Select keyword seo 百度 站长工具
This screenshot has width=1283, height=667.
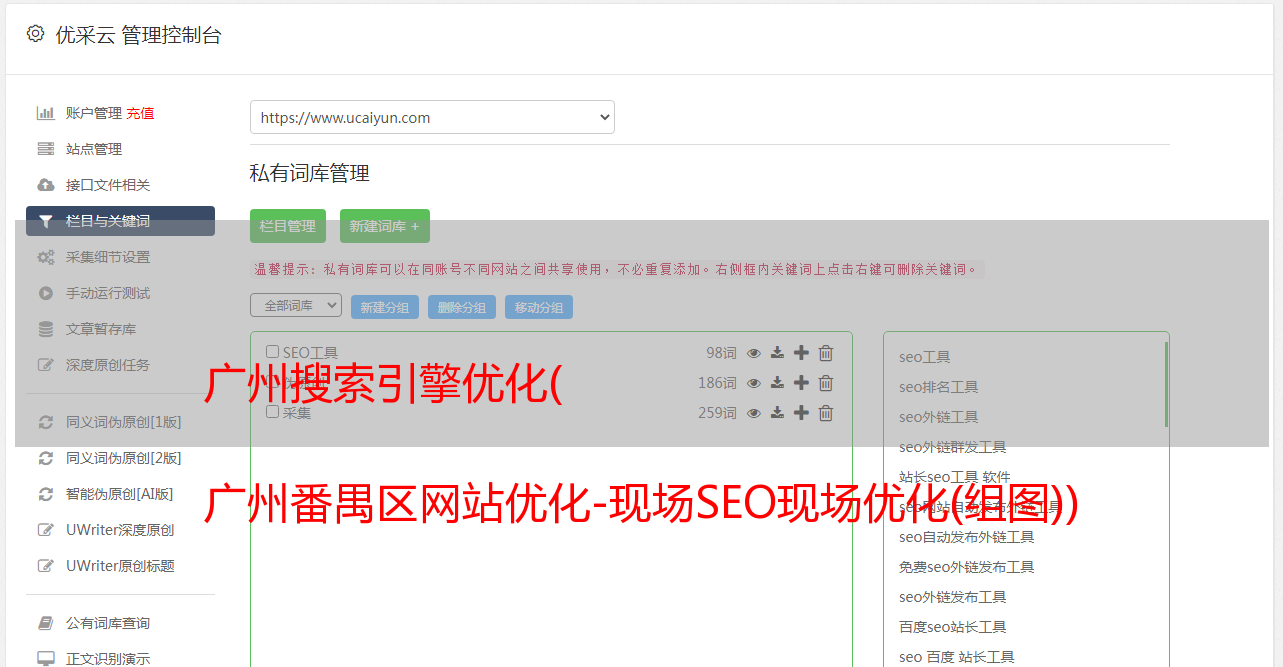pyautogui.click(x=957, y=657)
